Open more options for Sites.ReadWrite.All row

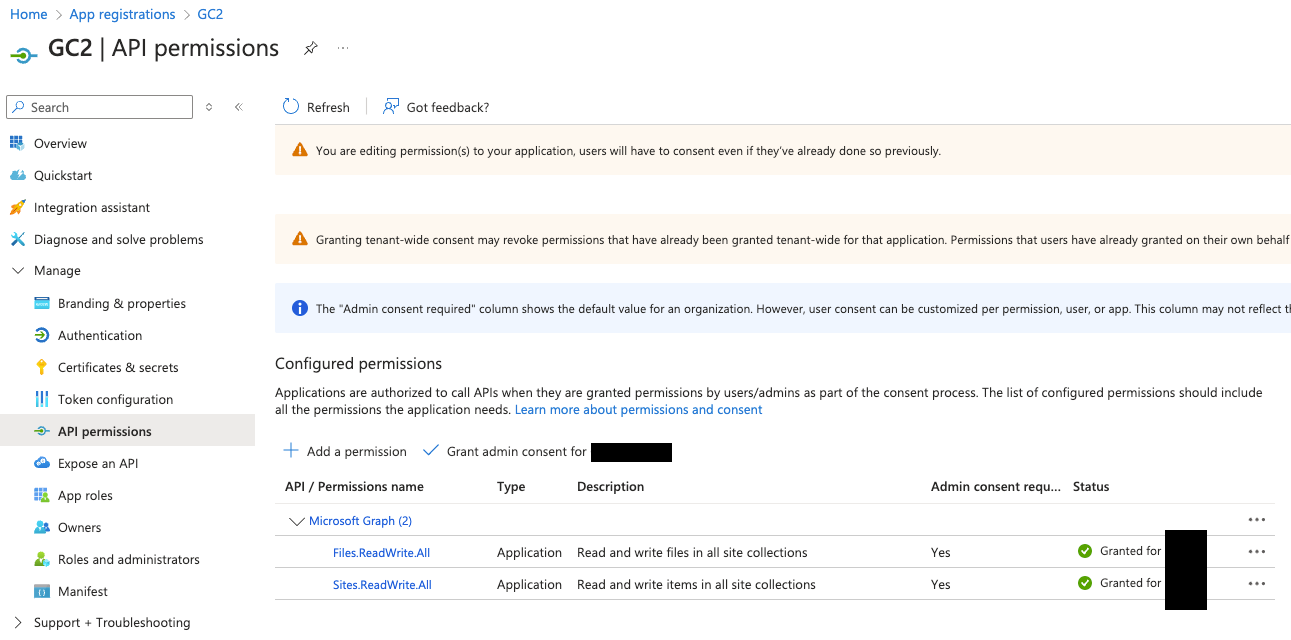click(x=1256, y=584)
